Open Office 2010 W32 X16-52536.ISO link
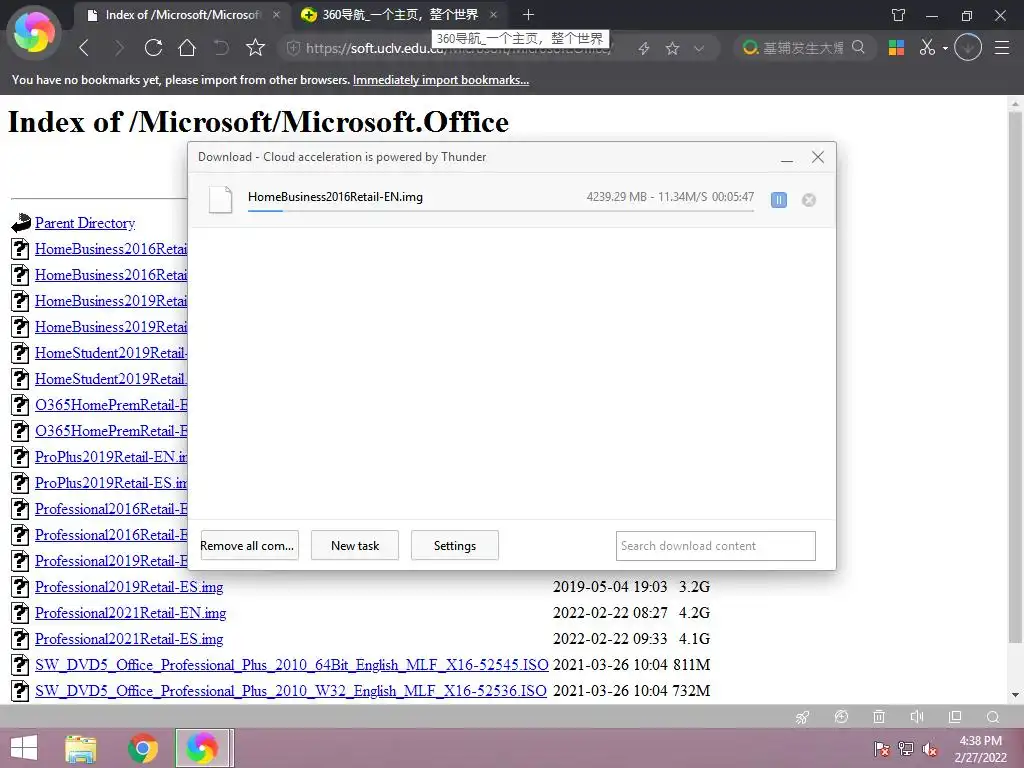Viewport: 1024px width, 768px height. tap(291, 691)
